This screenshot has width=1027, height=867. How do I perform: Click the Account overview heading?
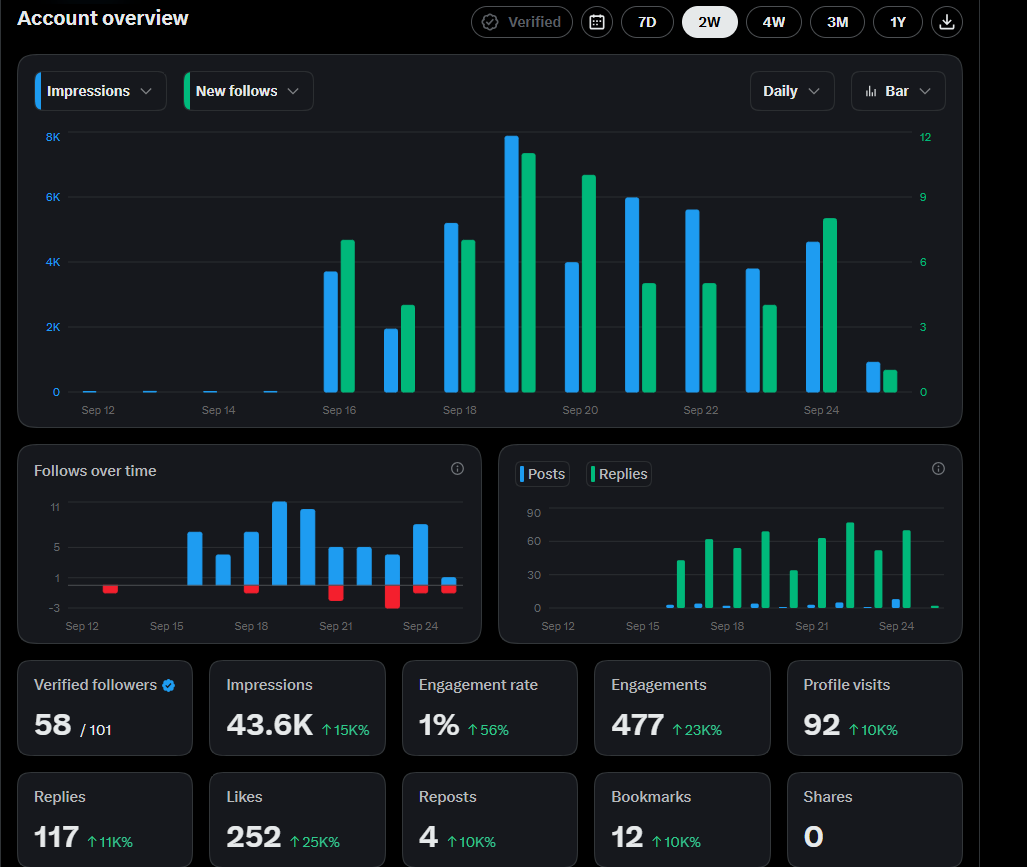coord(103,18)
